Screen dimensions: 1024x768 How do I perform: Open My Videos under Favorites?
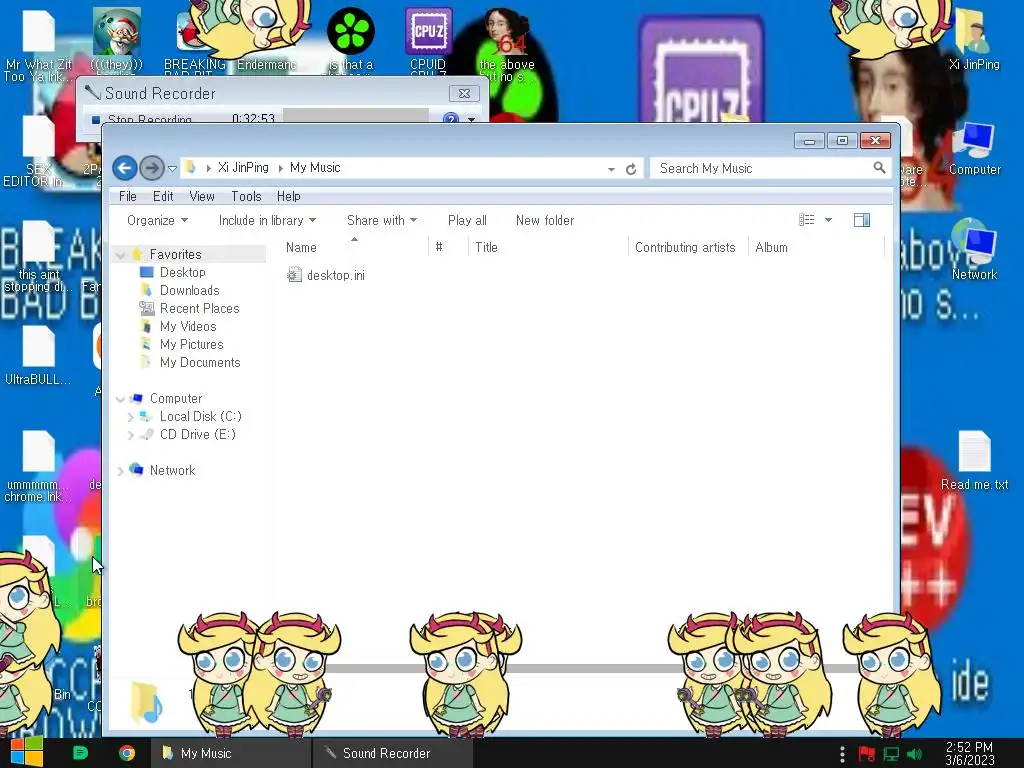tap(187, 327)
